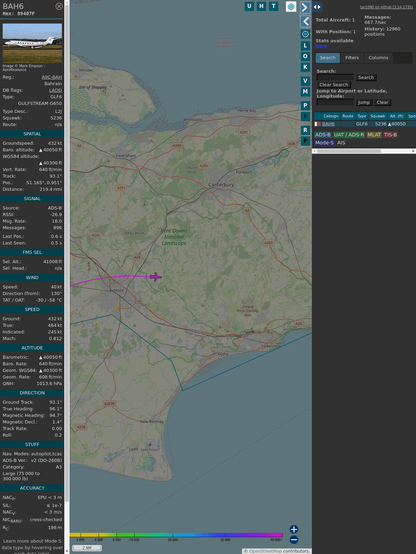416x554 pixels.
Task: Click the DIRECTION section header
Action: coord(32,393)
